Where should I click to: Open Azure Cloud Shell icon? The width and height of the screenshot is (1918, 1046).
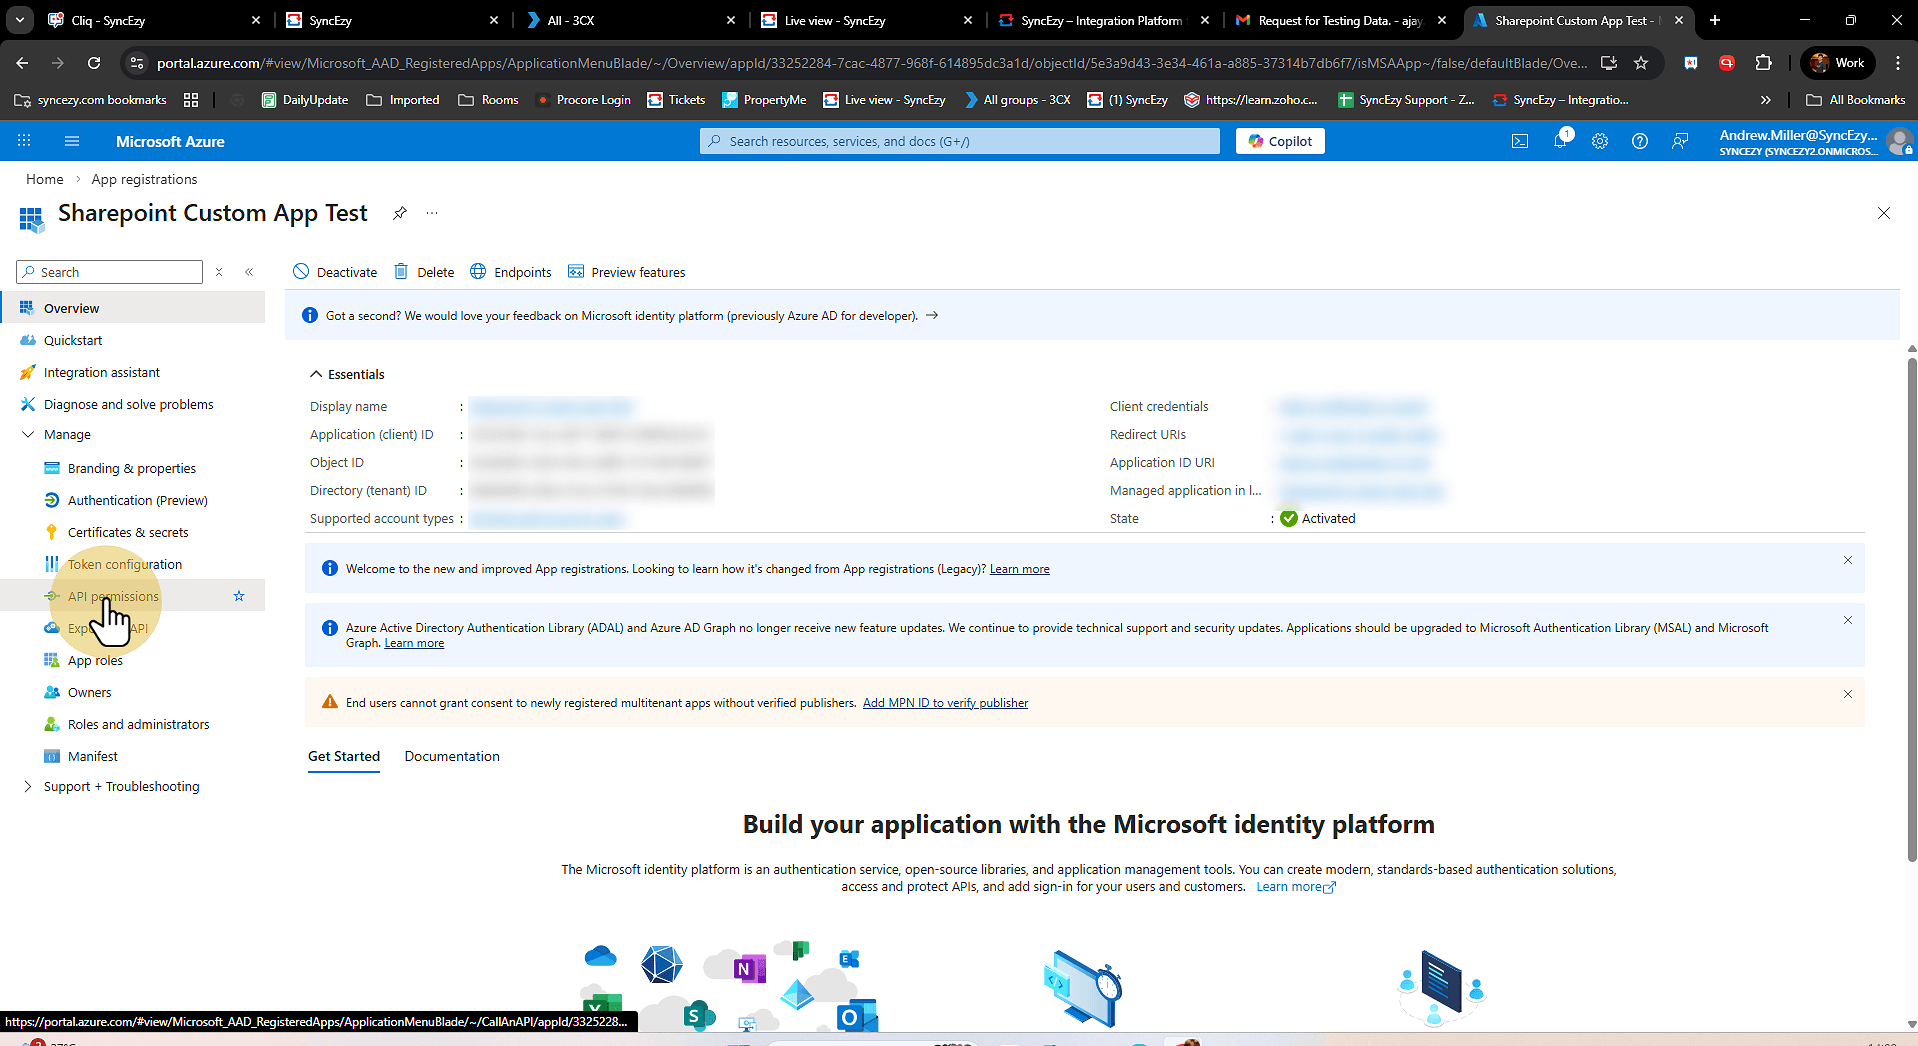(1519, 141)
